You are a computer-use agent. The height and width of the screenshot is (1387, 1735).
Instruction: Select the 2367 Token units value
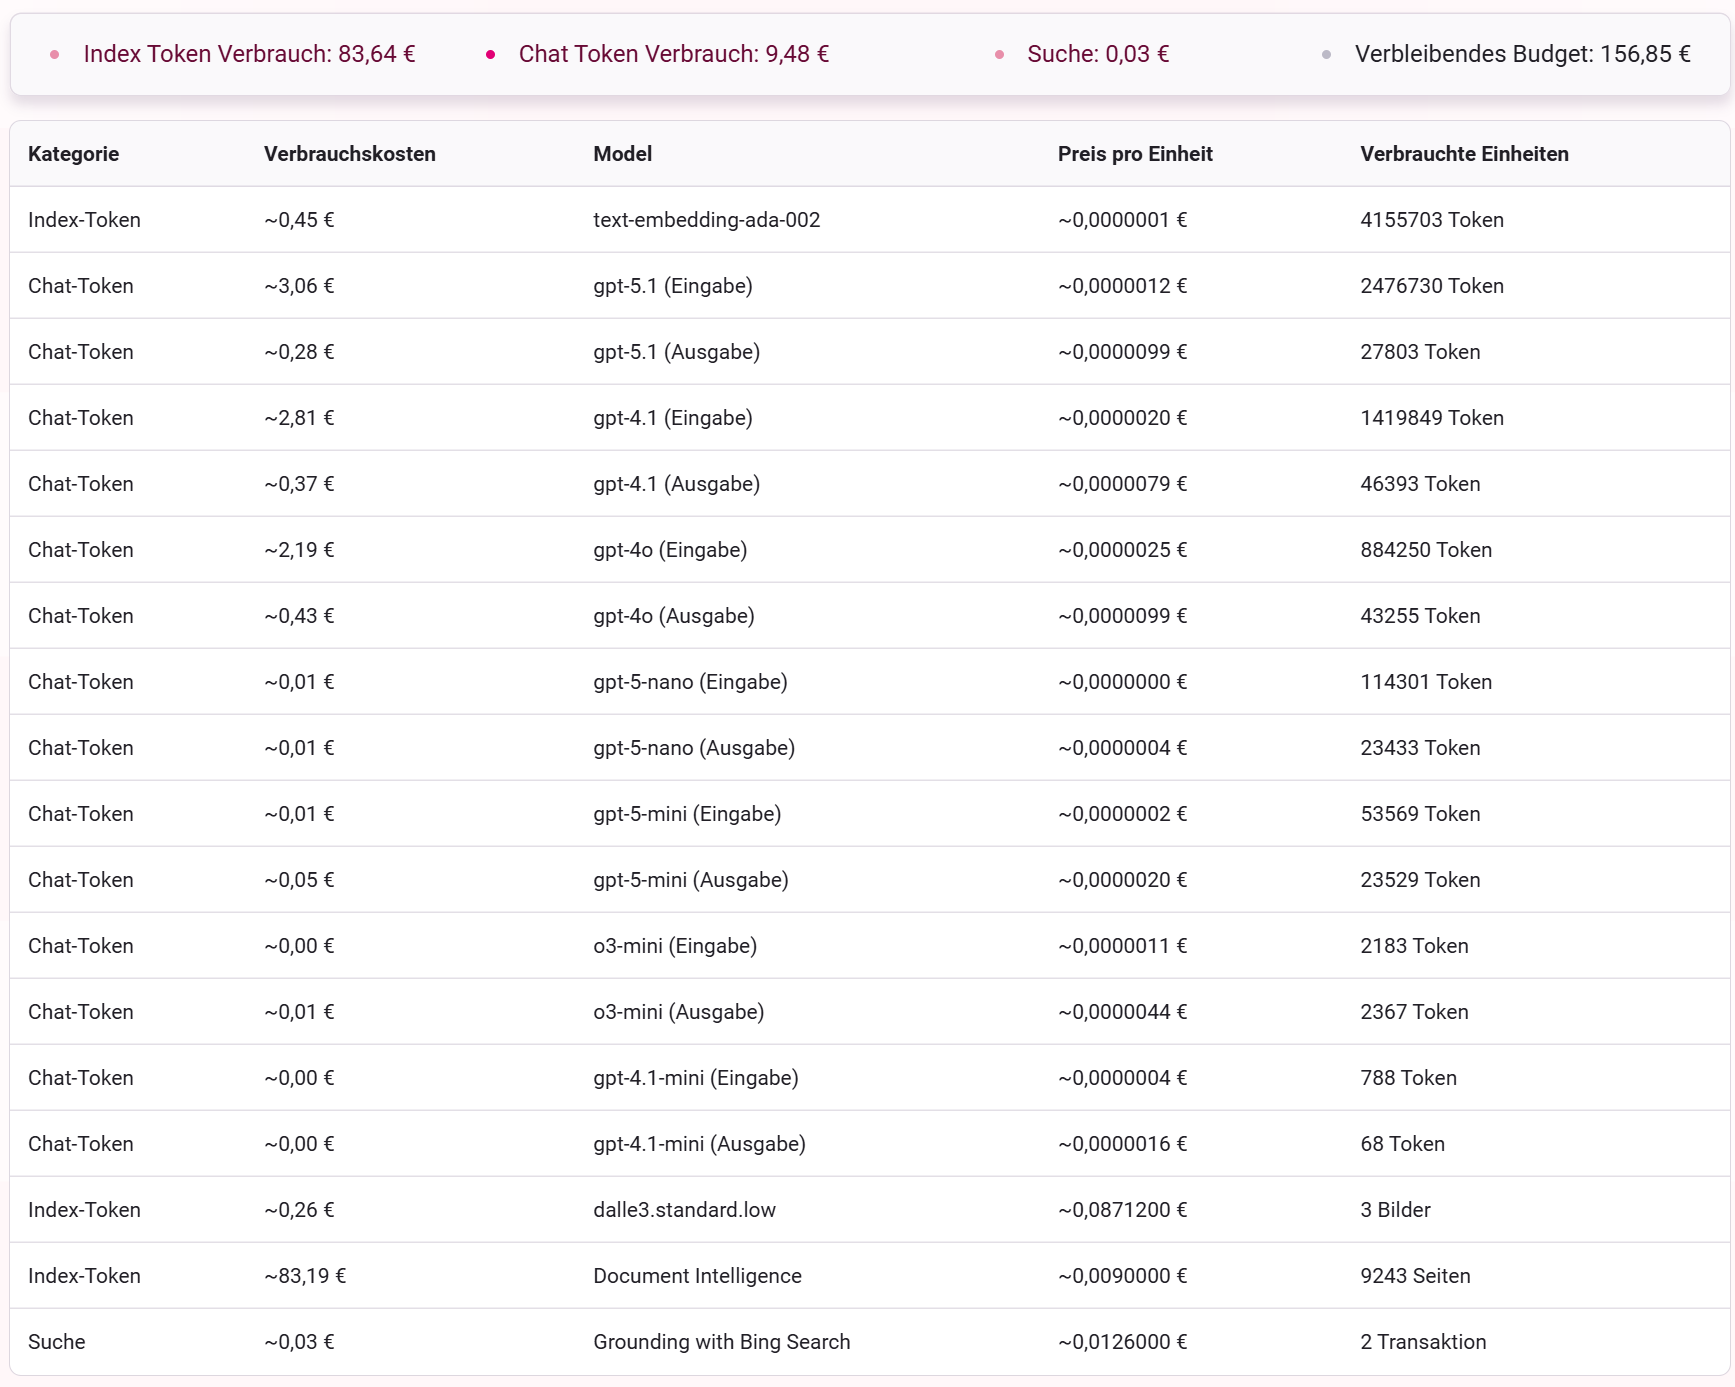pos(1414,1012)
